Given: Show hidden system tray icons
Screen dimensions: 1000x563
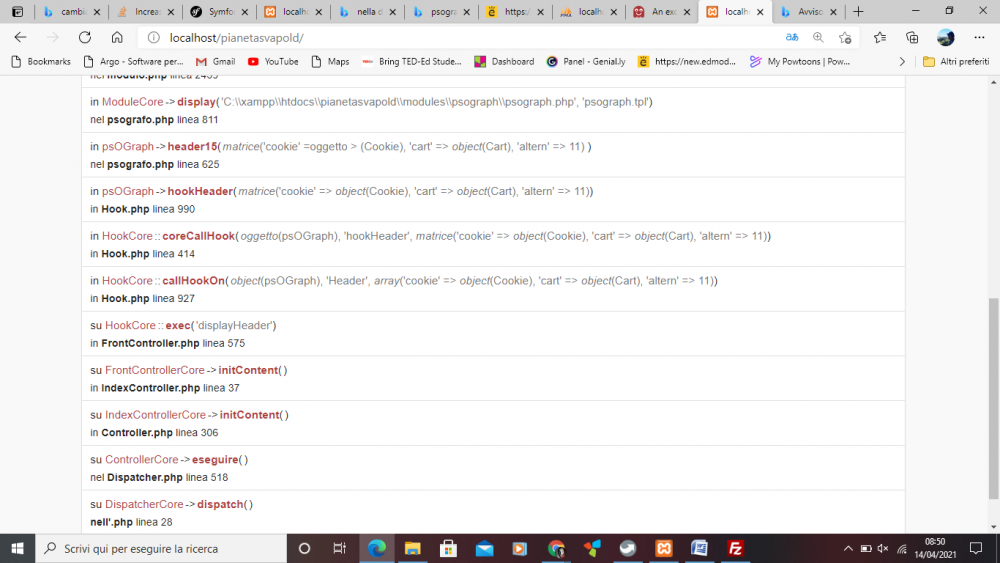Looking at the screenshot, I should (848, 548).
